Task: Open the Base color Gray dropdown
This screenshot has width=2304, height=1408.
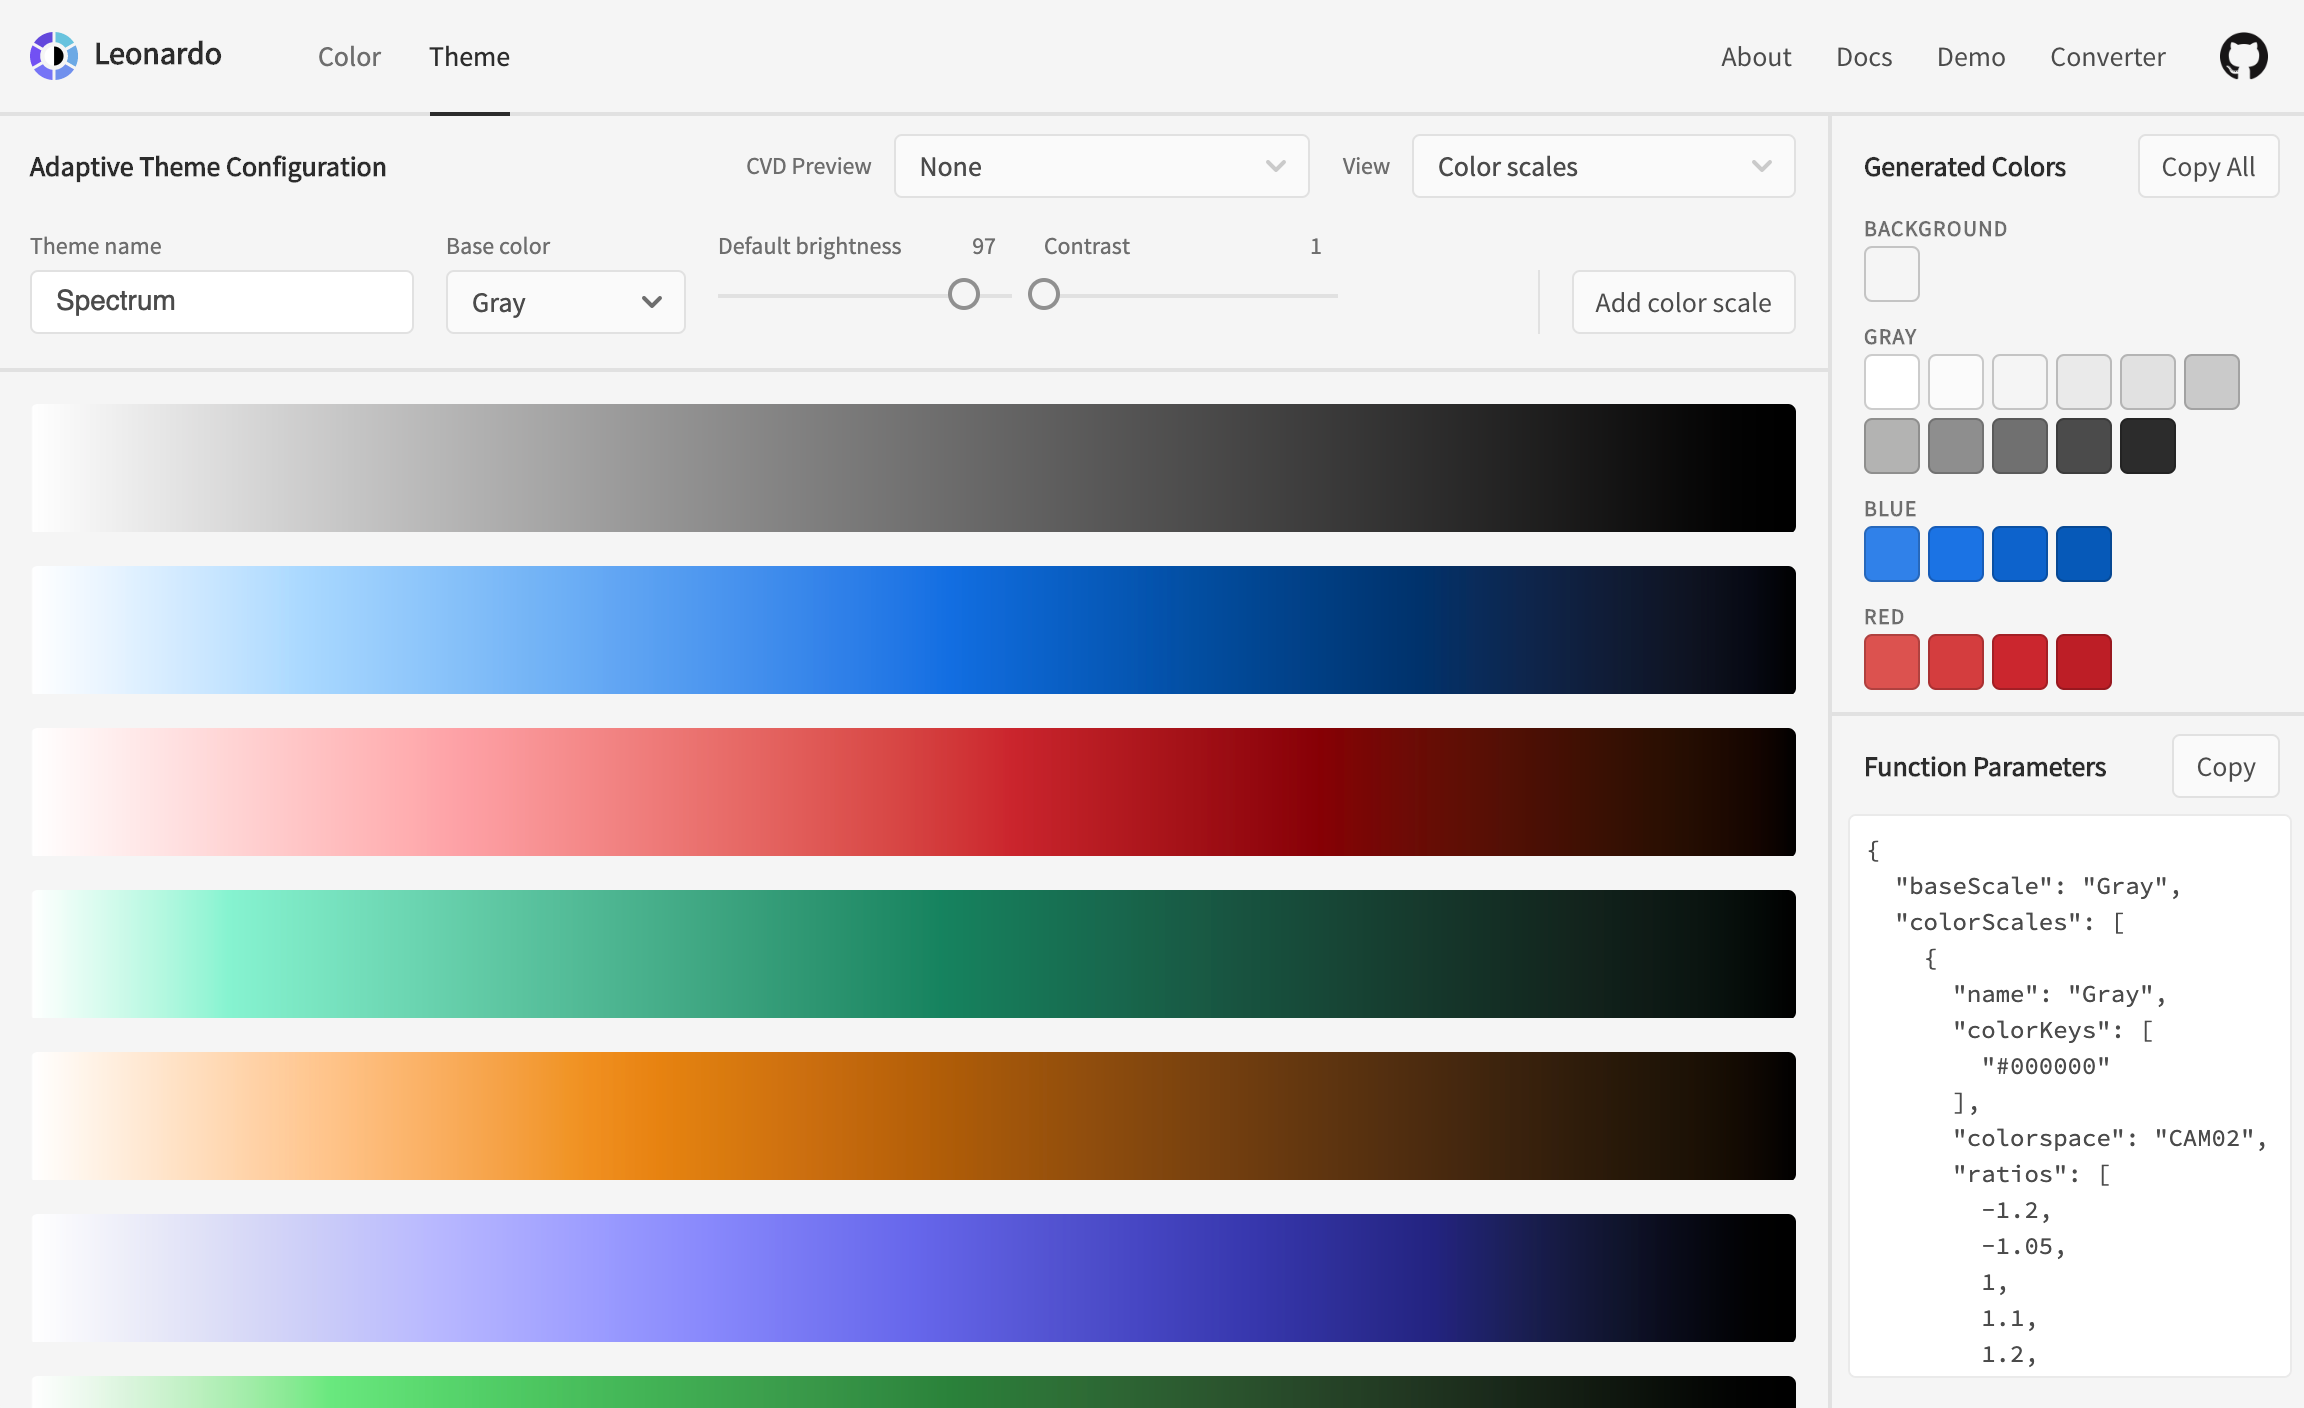Action: point(565,302)
